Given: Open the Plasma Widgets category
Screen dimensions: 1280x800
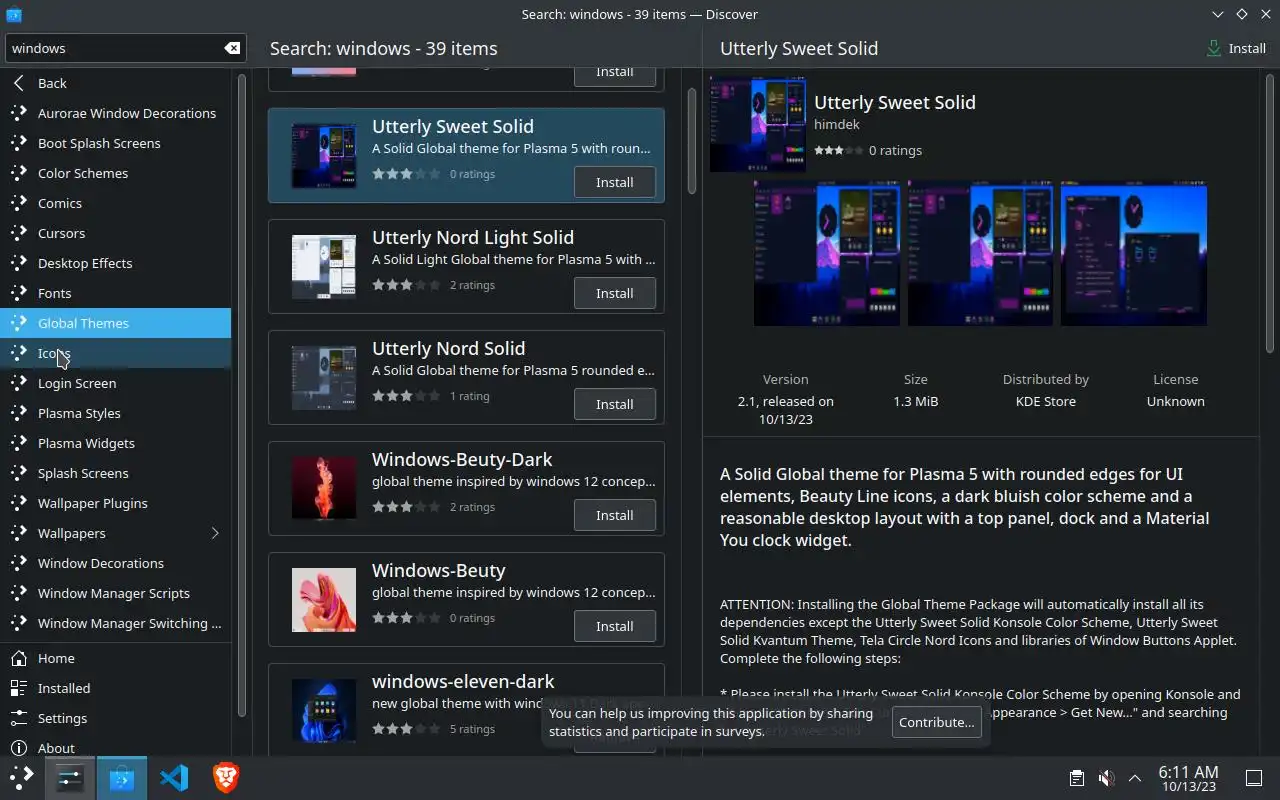Looking at the screenshot, I should 115,443.
